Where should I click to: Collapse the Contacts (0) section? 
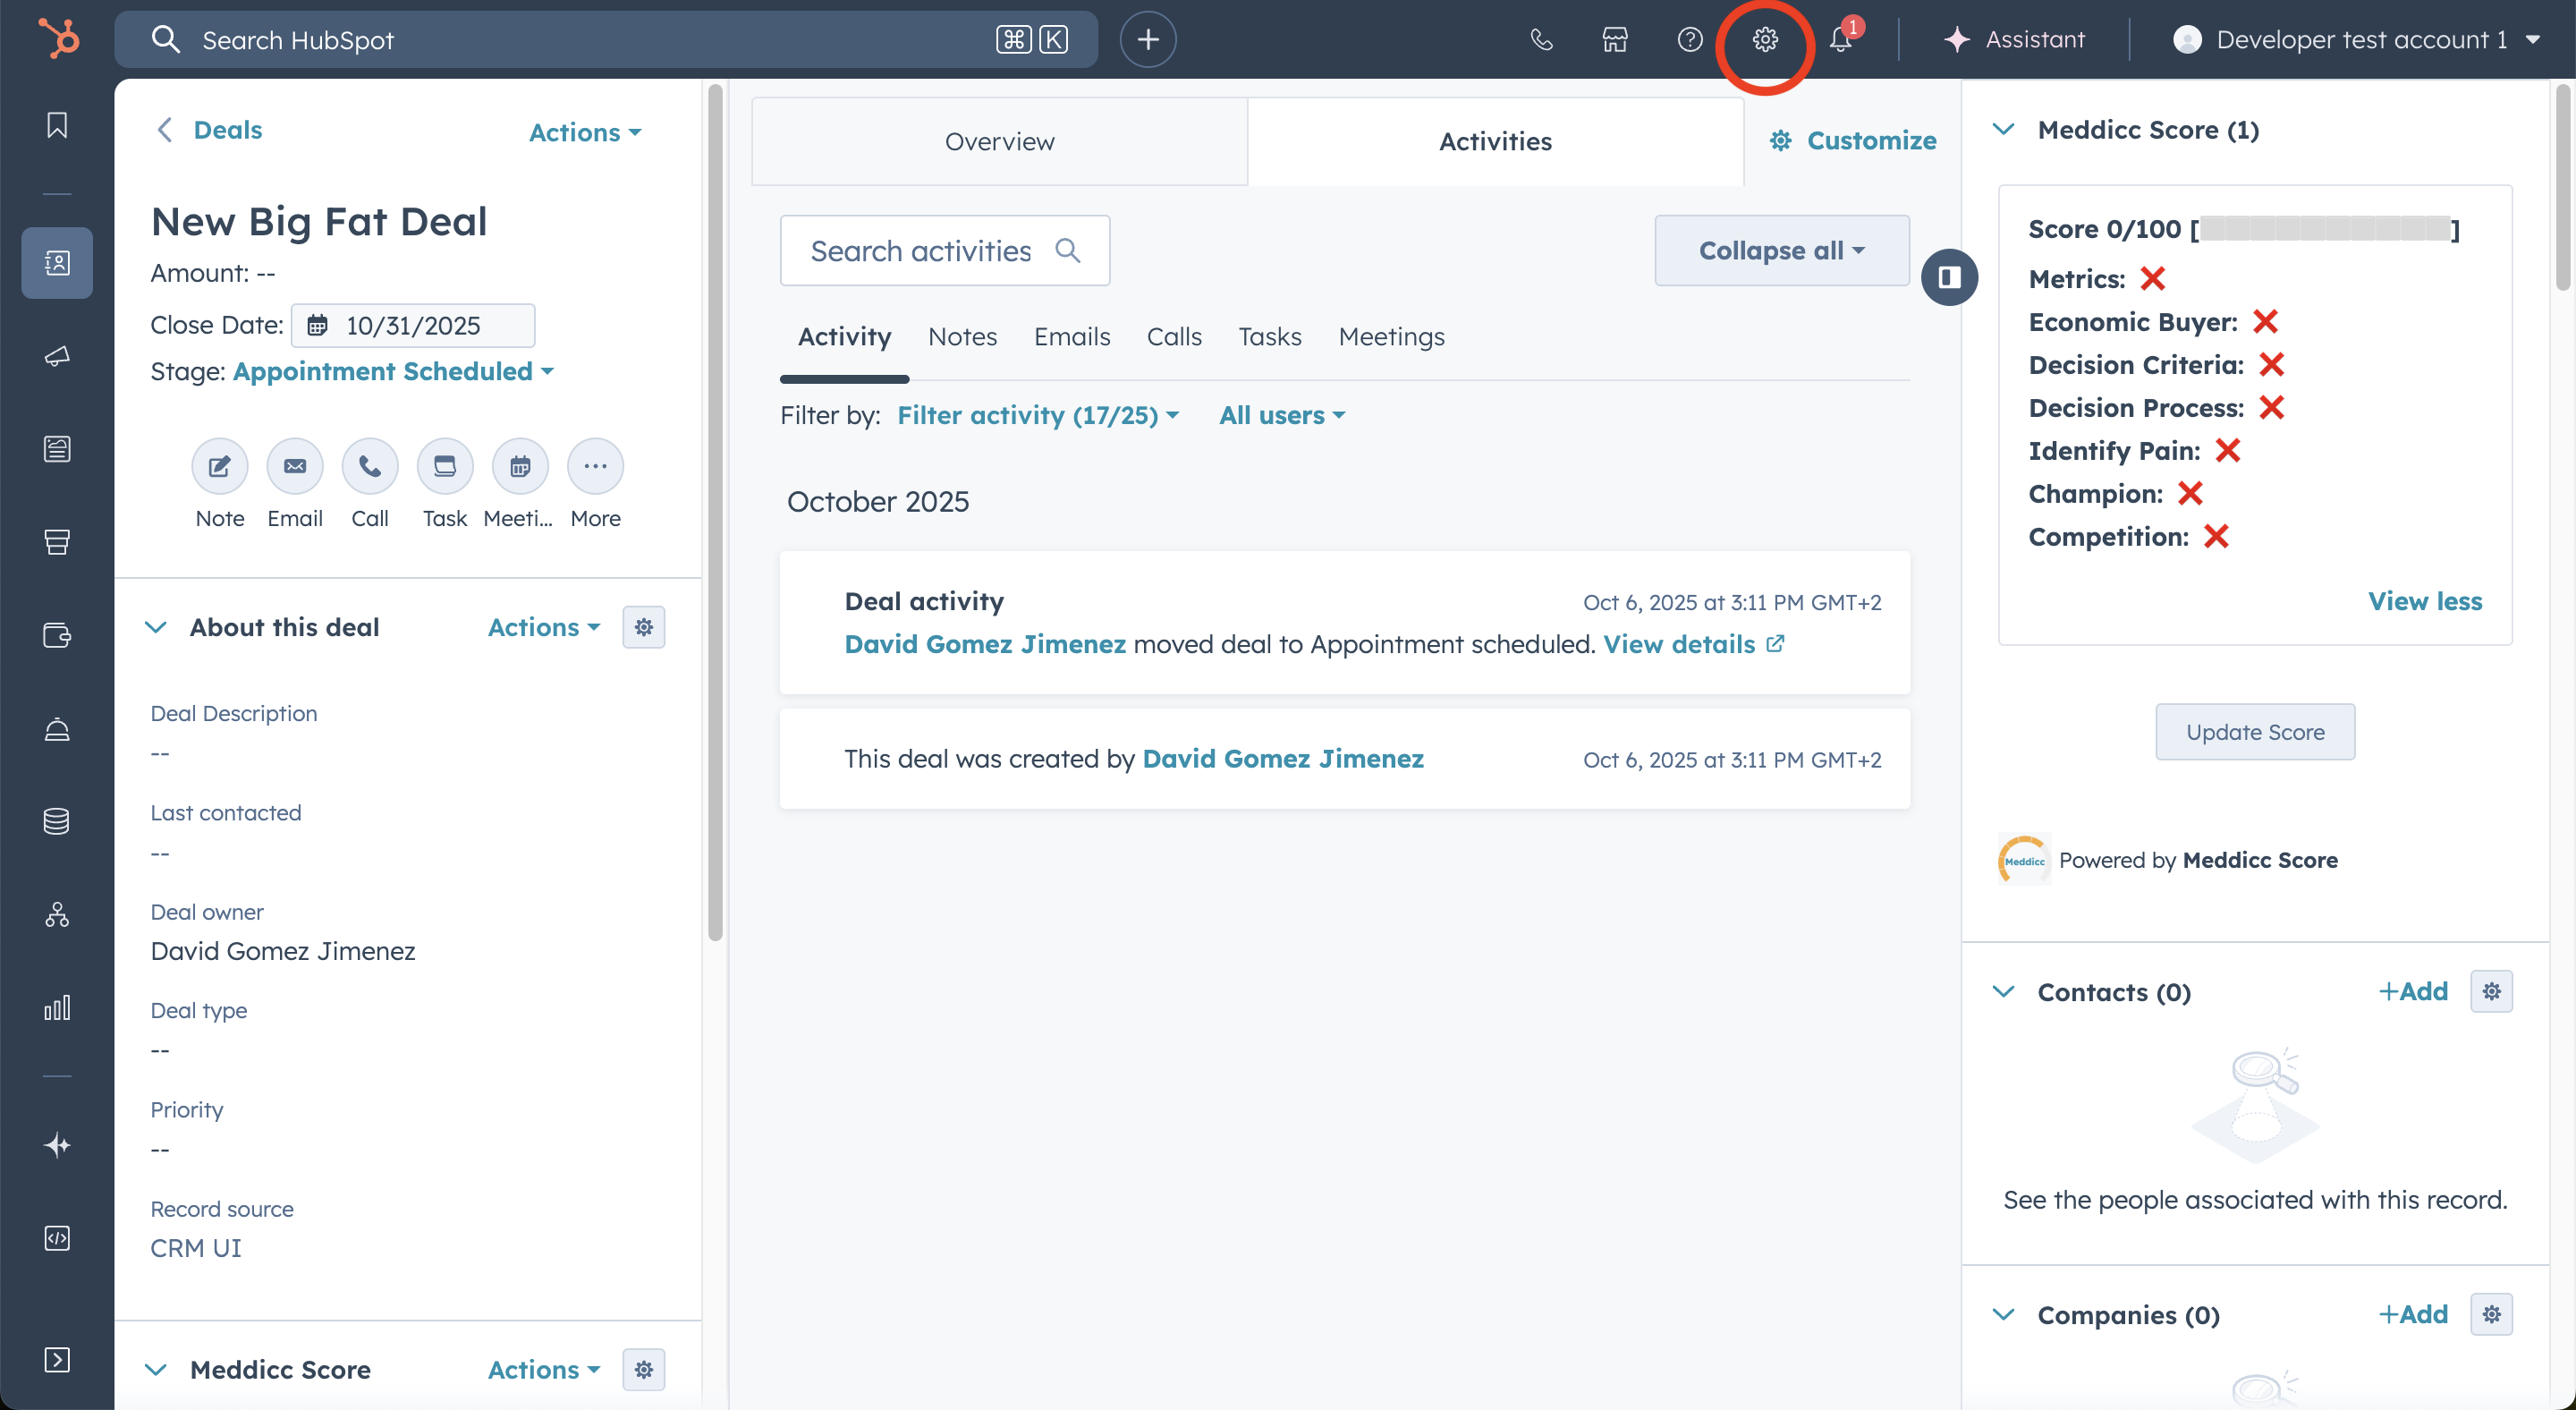(x=2003, y=992)
